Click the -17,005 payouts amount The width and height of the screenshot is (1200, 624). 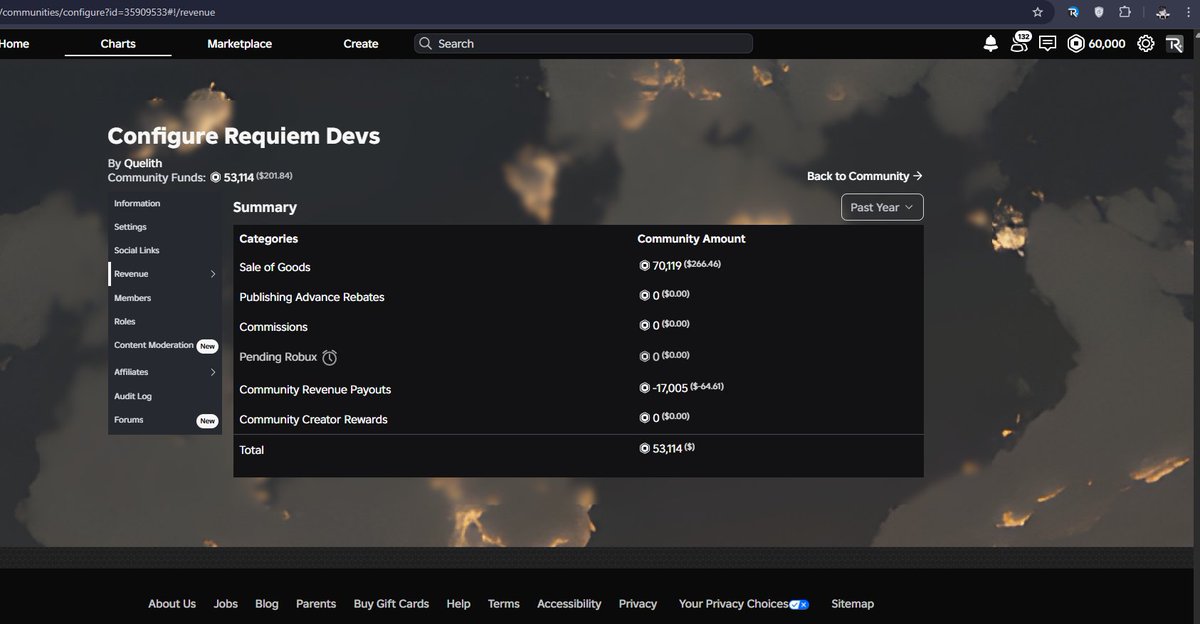click(670, 388)
